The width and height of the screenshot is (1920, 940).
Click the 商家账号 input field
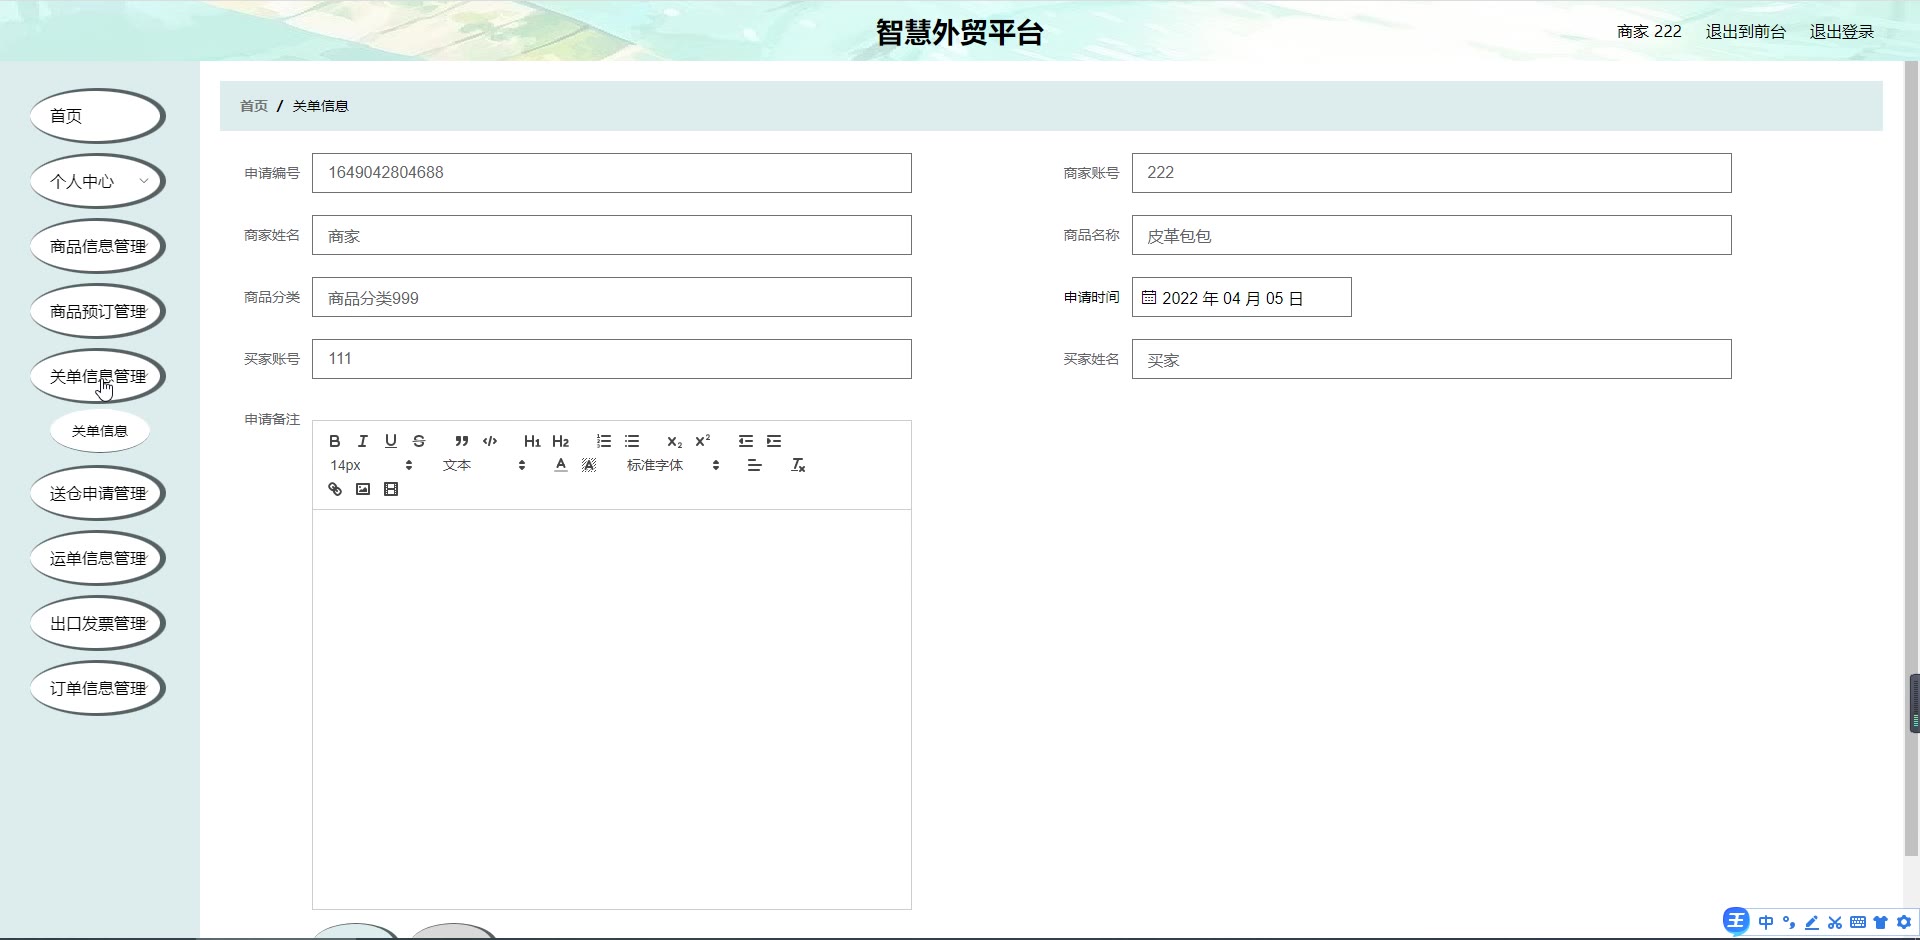1432,173
